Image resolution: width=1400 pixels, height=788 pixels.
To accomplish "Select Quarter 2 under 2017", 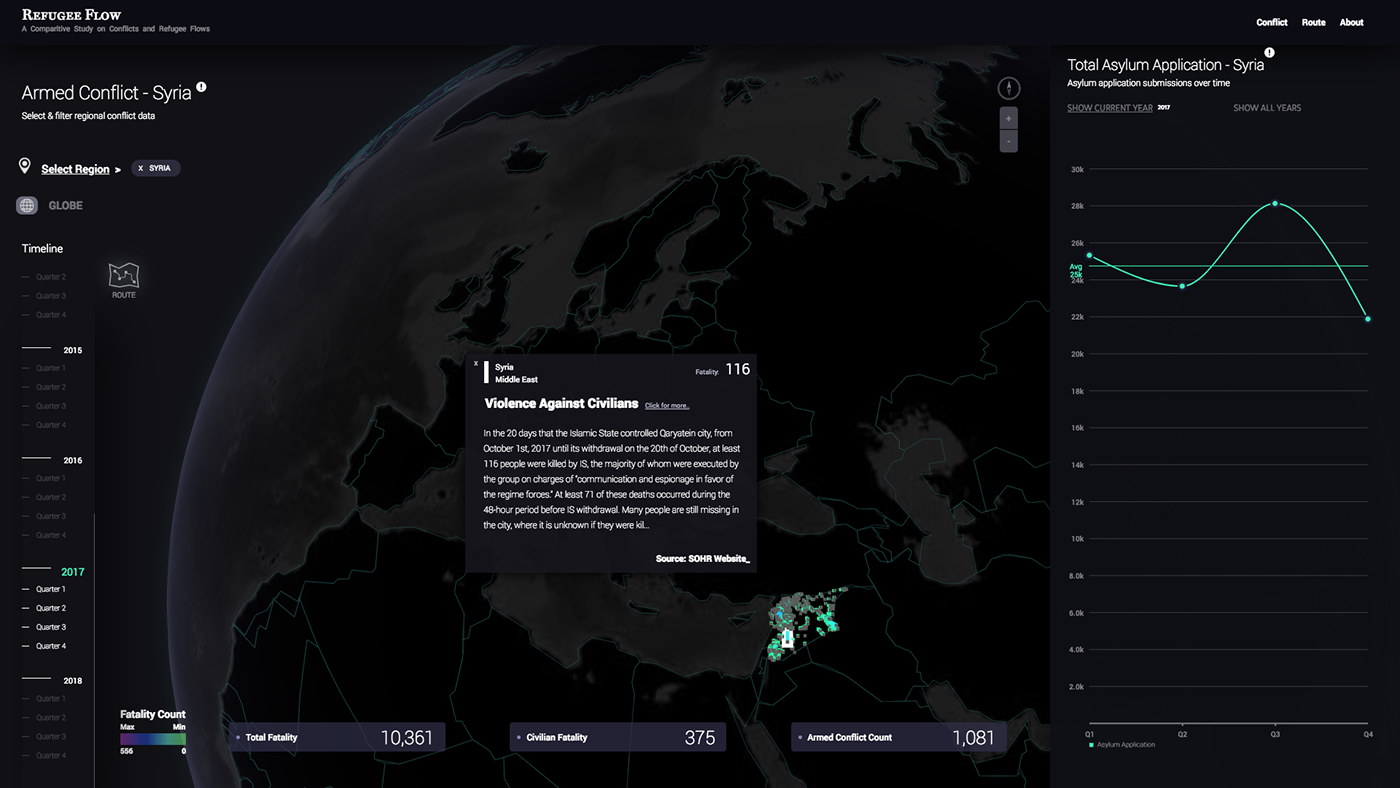I will point(51,608).
